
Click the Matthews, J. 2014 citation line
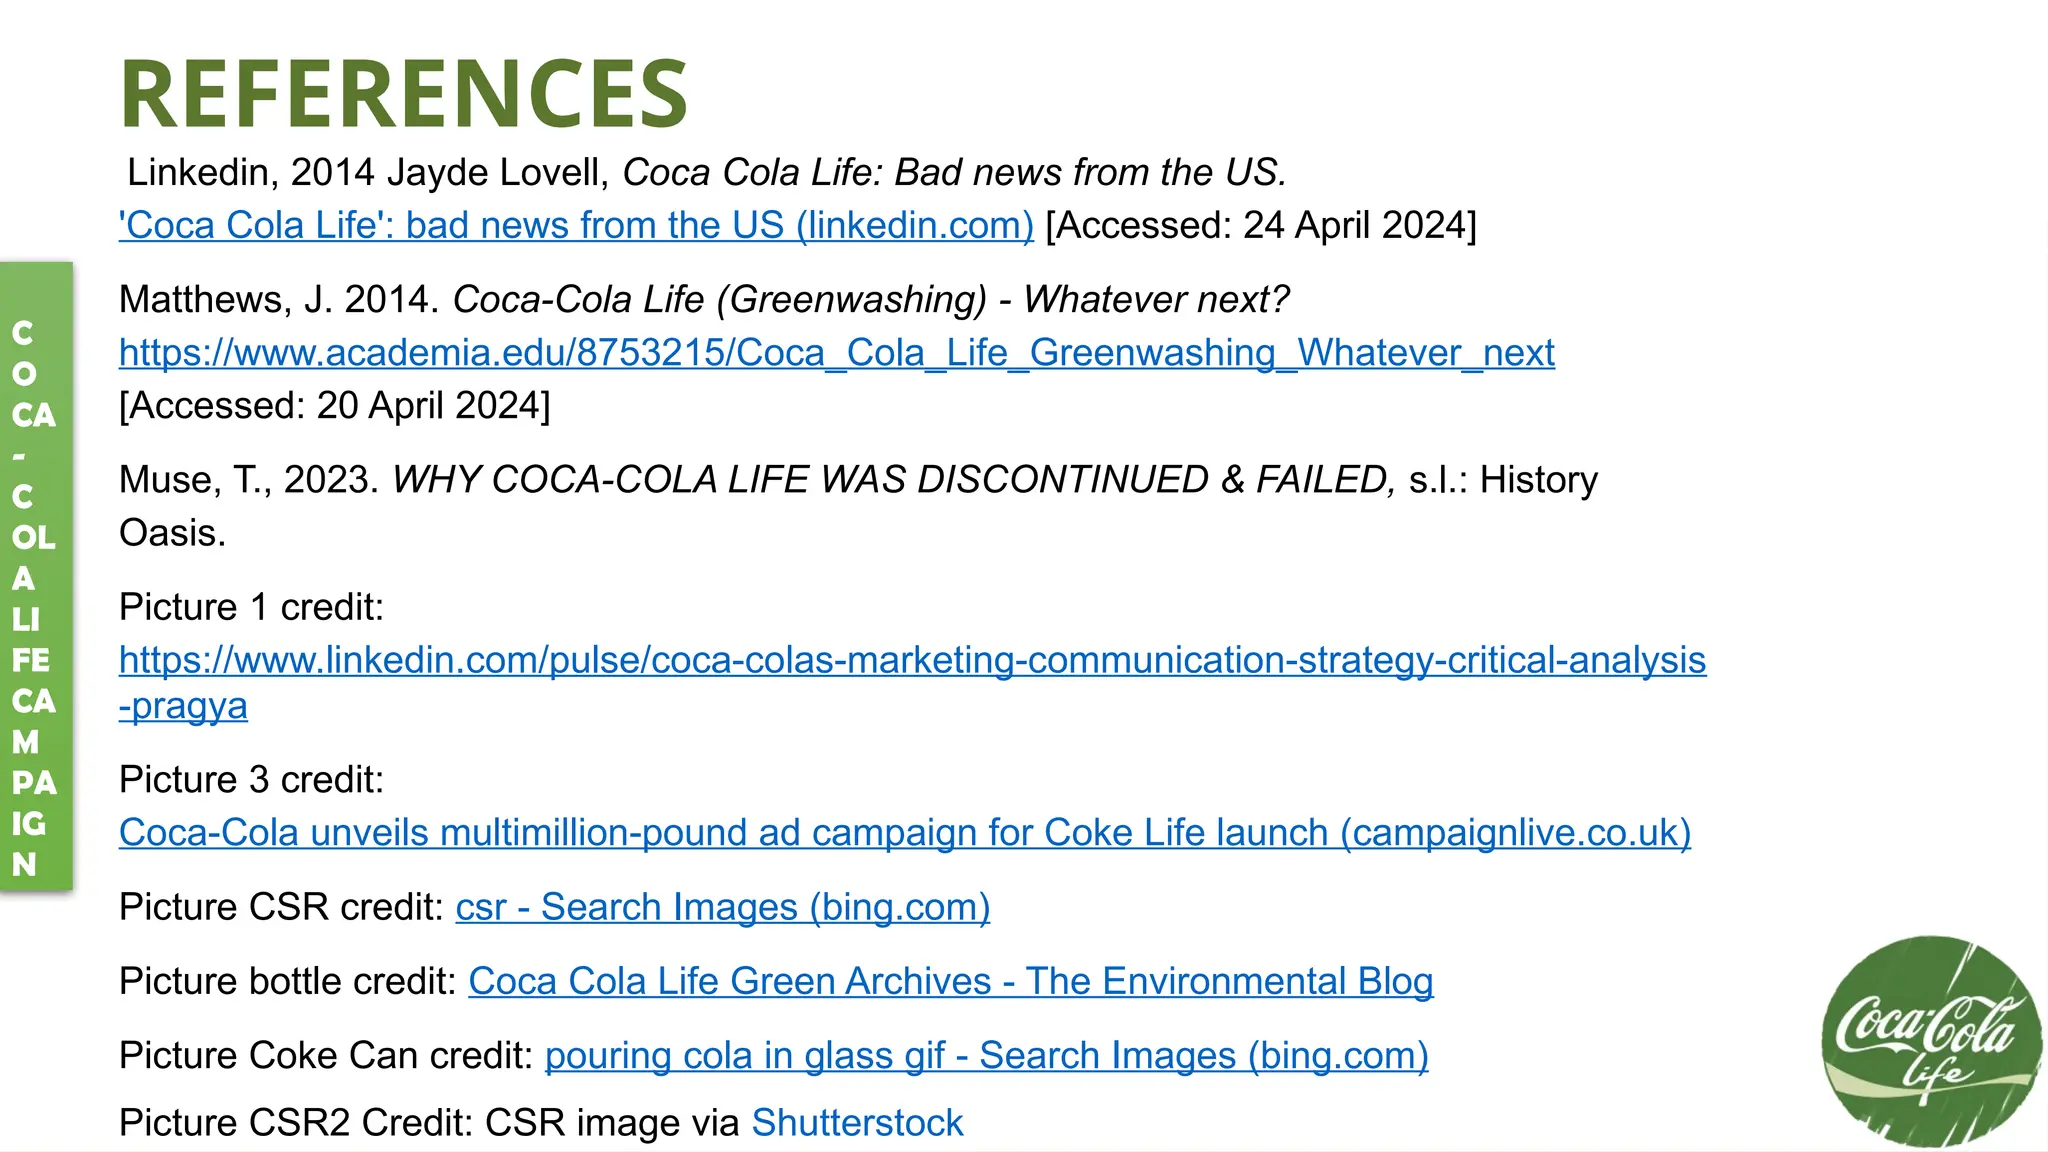pos(703,300)
